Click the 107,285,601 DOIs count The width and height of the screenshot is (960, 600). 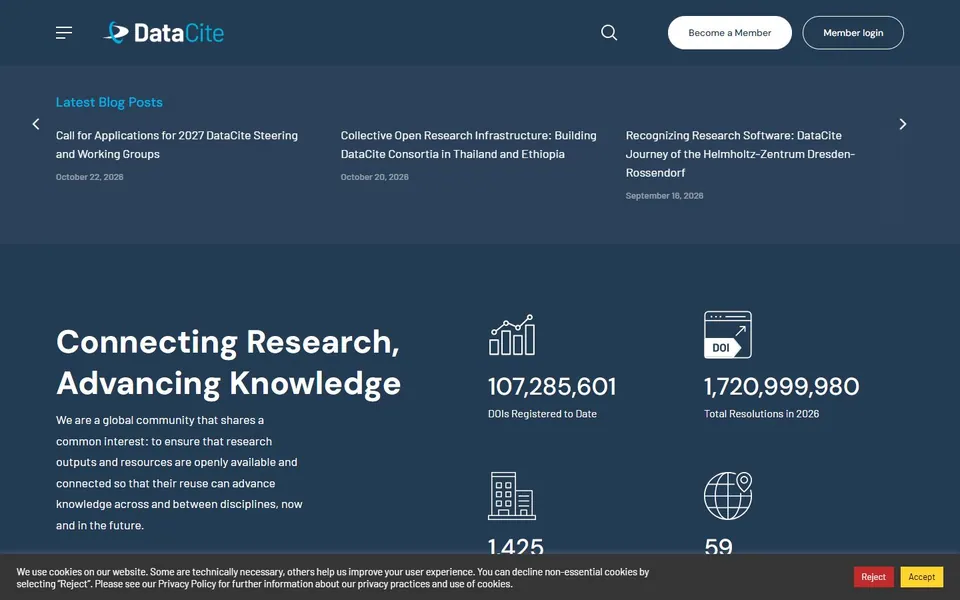(552, 386)
